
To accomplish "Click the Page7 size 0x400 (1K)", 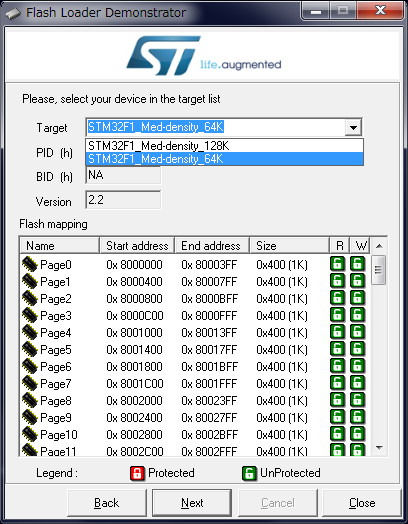I will [282, 384].
